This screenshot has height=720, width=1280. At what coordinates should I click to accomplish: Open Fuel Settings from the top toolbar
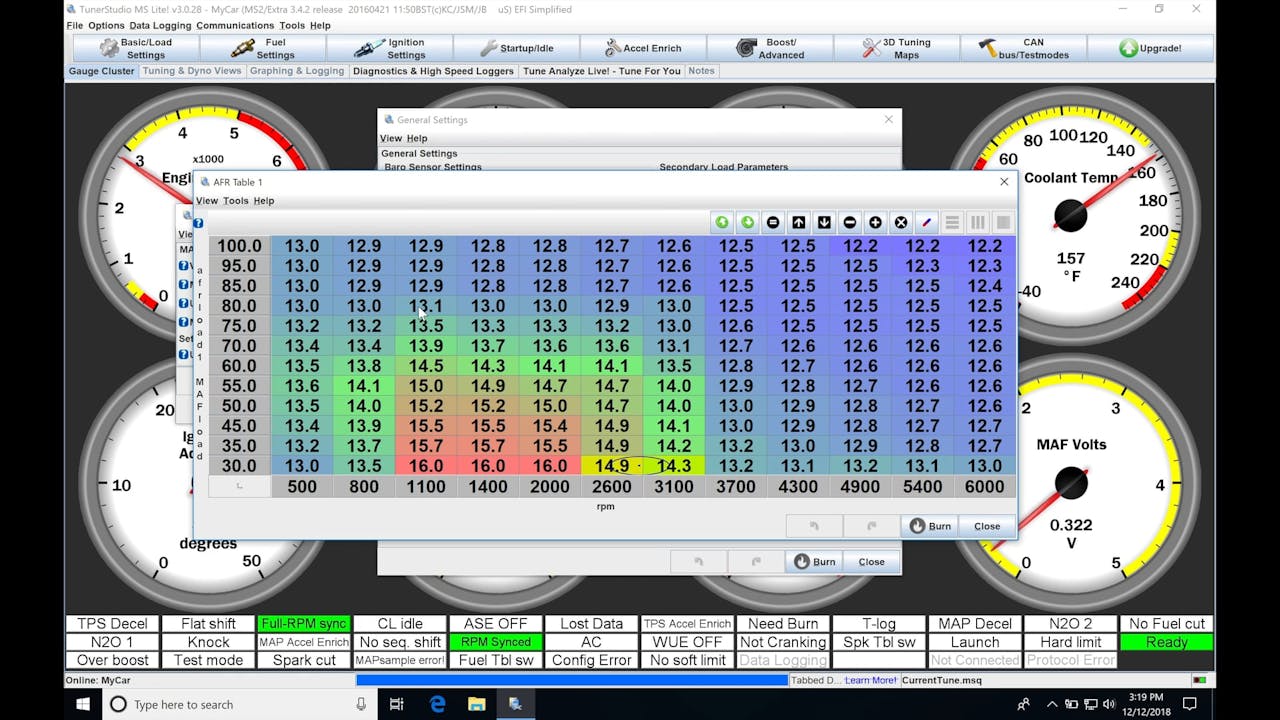[262, 47]
